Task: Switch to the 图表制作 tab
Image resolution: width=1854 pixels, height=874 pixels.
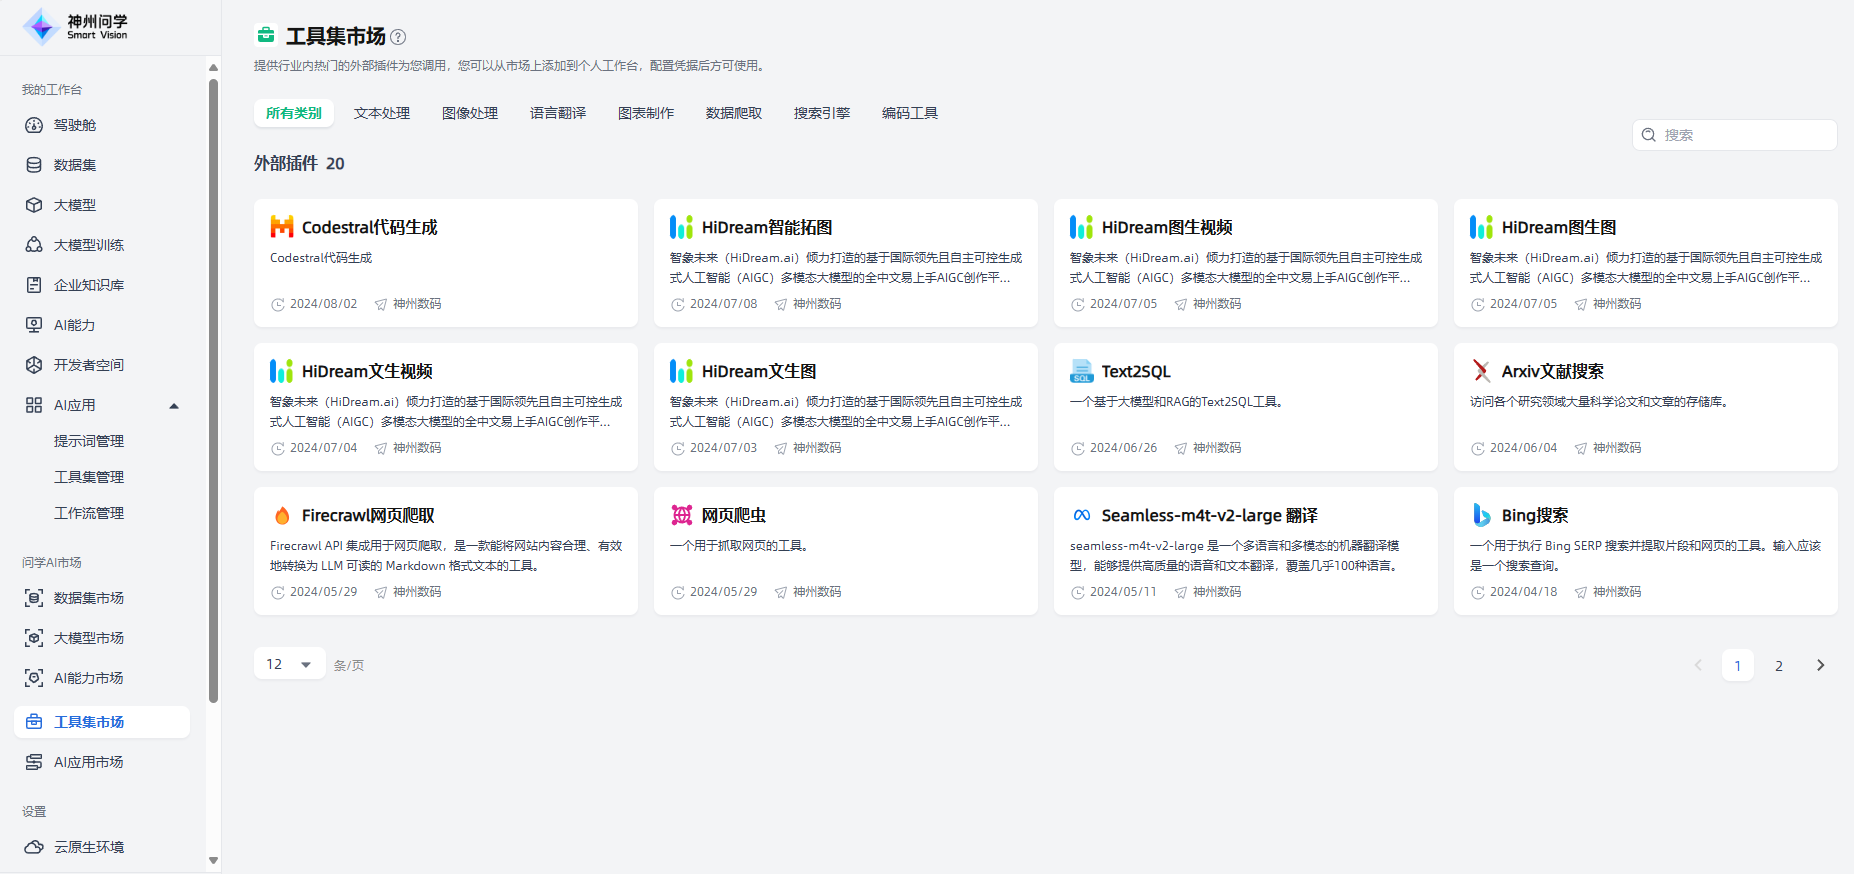Action: click(x=646, y=113)
